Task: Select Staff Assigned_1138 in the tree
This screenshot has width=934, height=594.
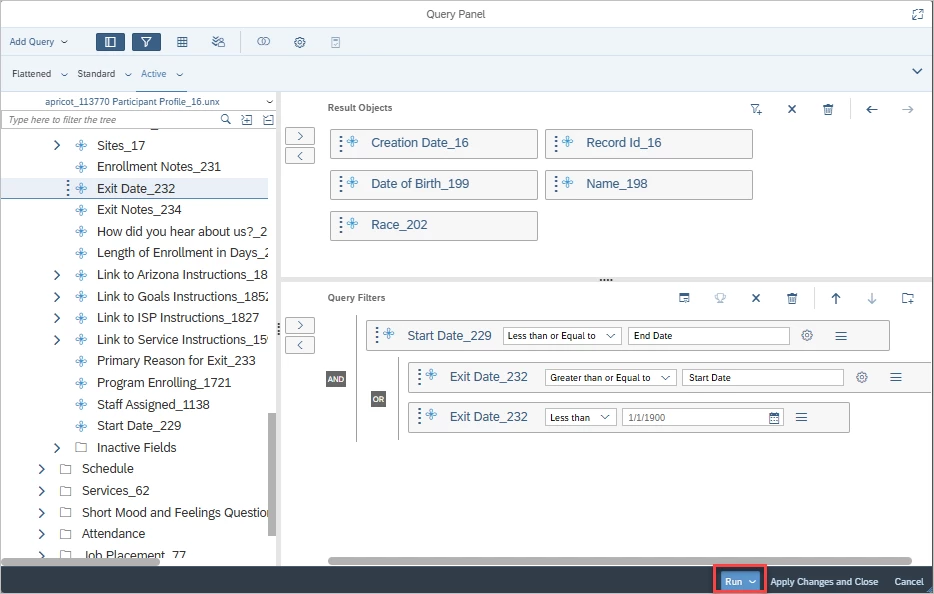Action: tap(153, 405)
